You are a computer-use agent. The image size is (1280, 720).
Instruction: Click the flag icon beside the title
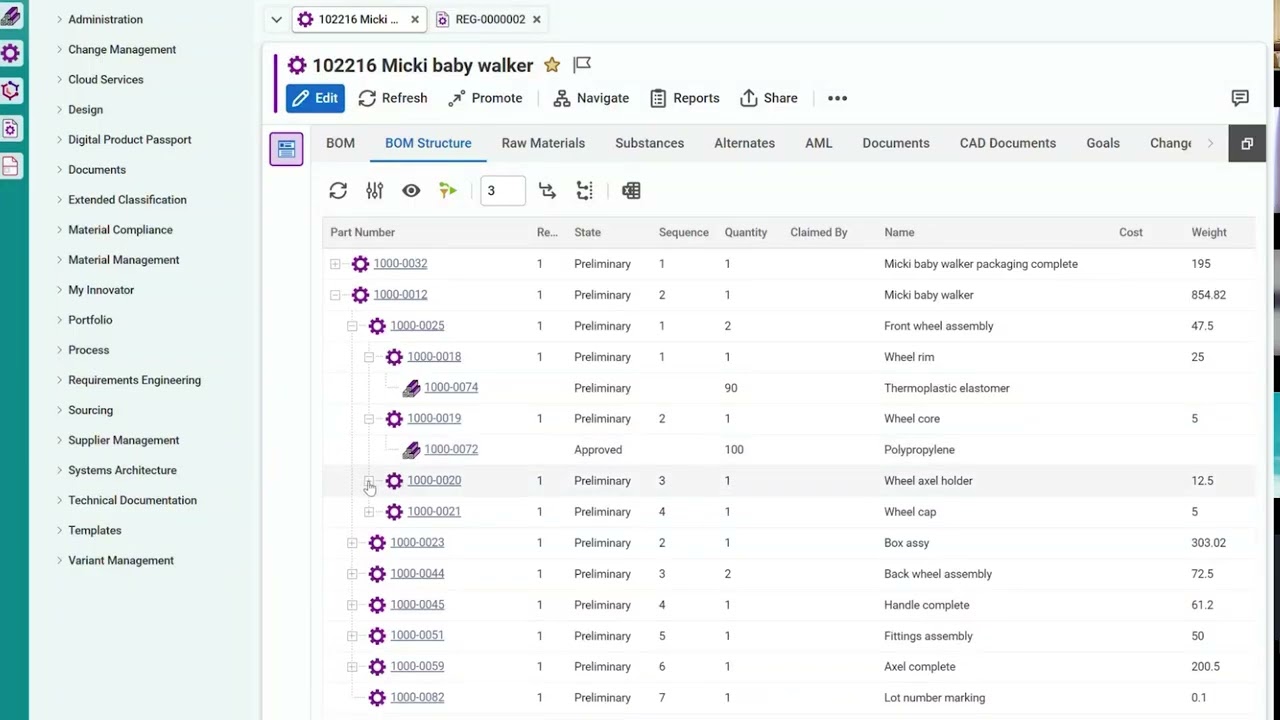582,65
